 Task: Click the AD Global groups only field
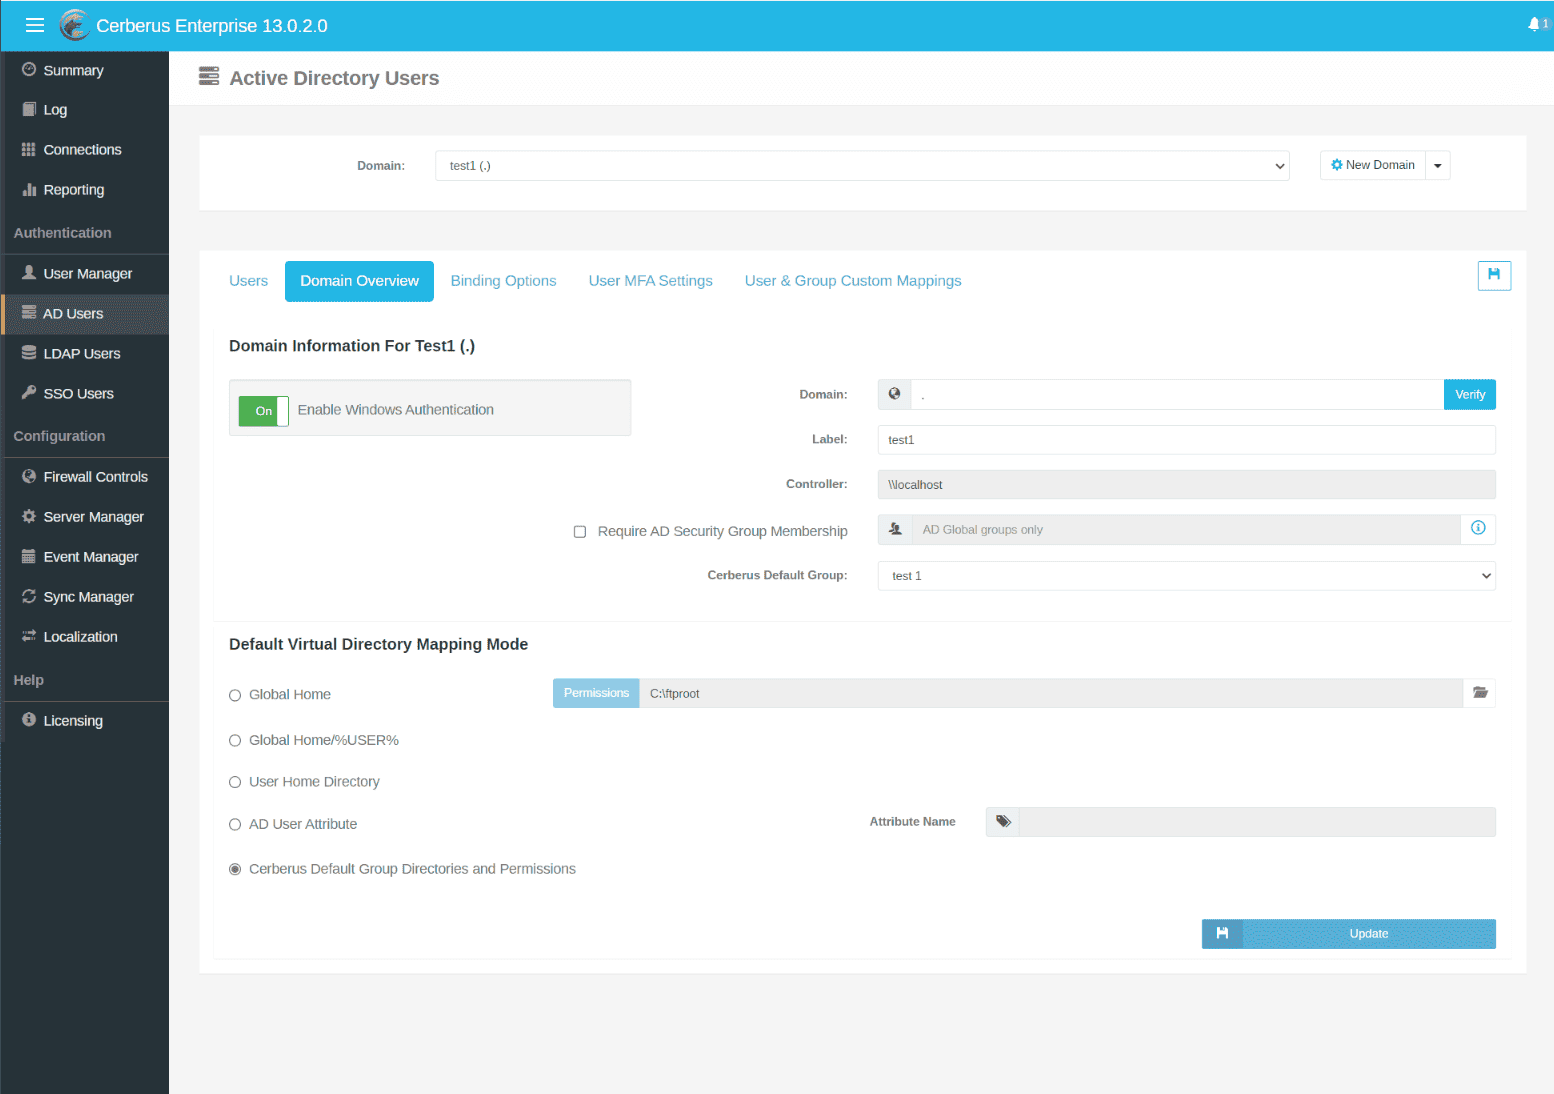coord(1186,529)
